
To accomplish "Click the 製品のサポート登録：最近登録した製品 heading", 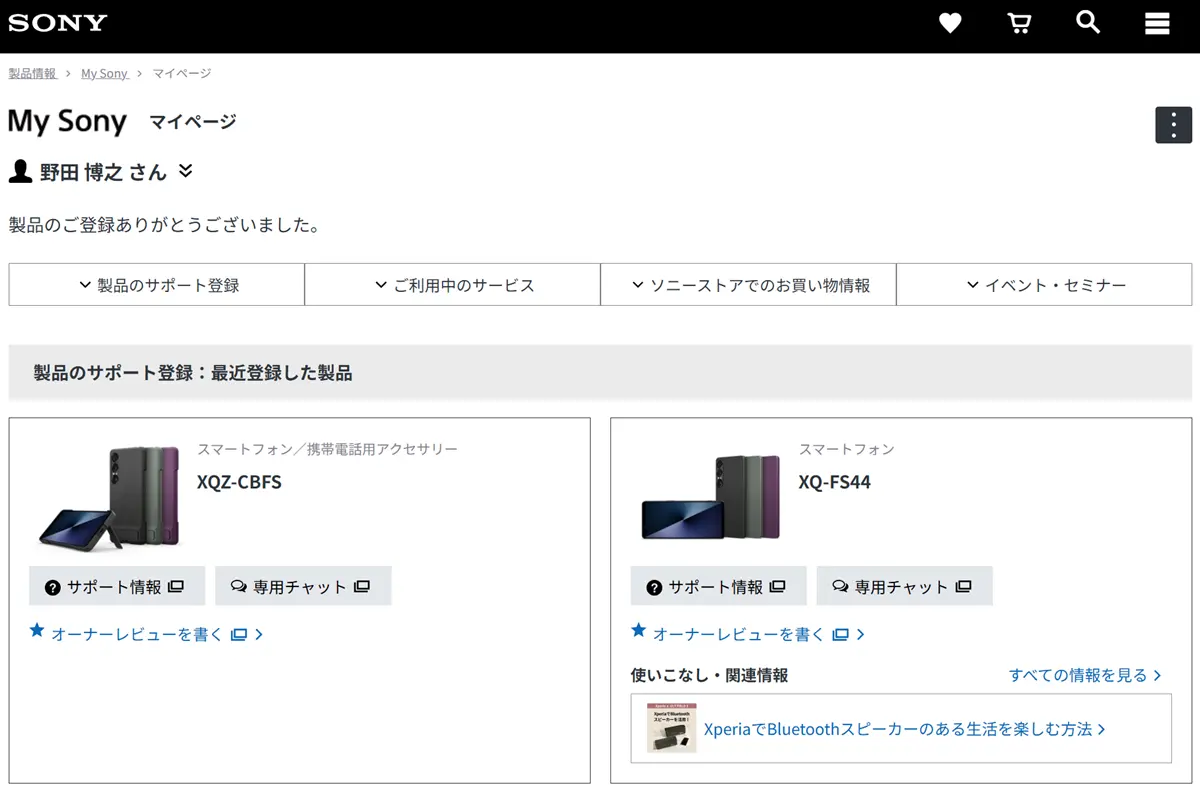I will (x=192, y=373).
